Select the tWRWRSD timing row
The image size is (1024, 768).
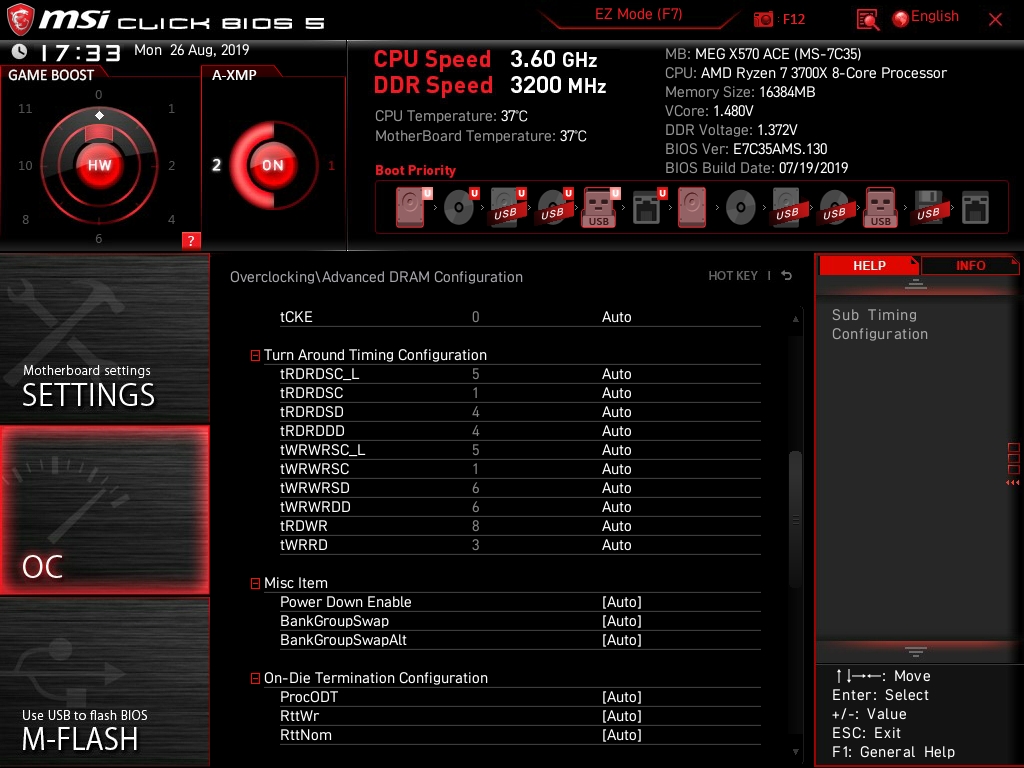point(520,488)
